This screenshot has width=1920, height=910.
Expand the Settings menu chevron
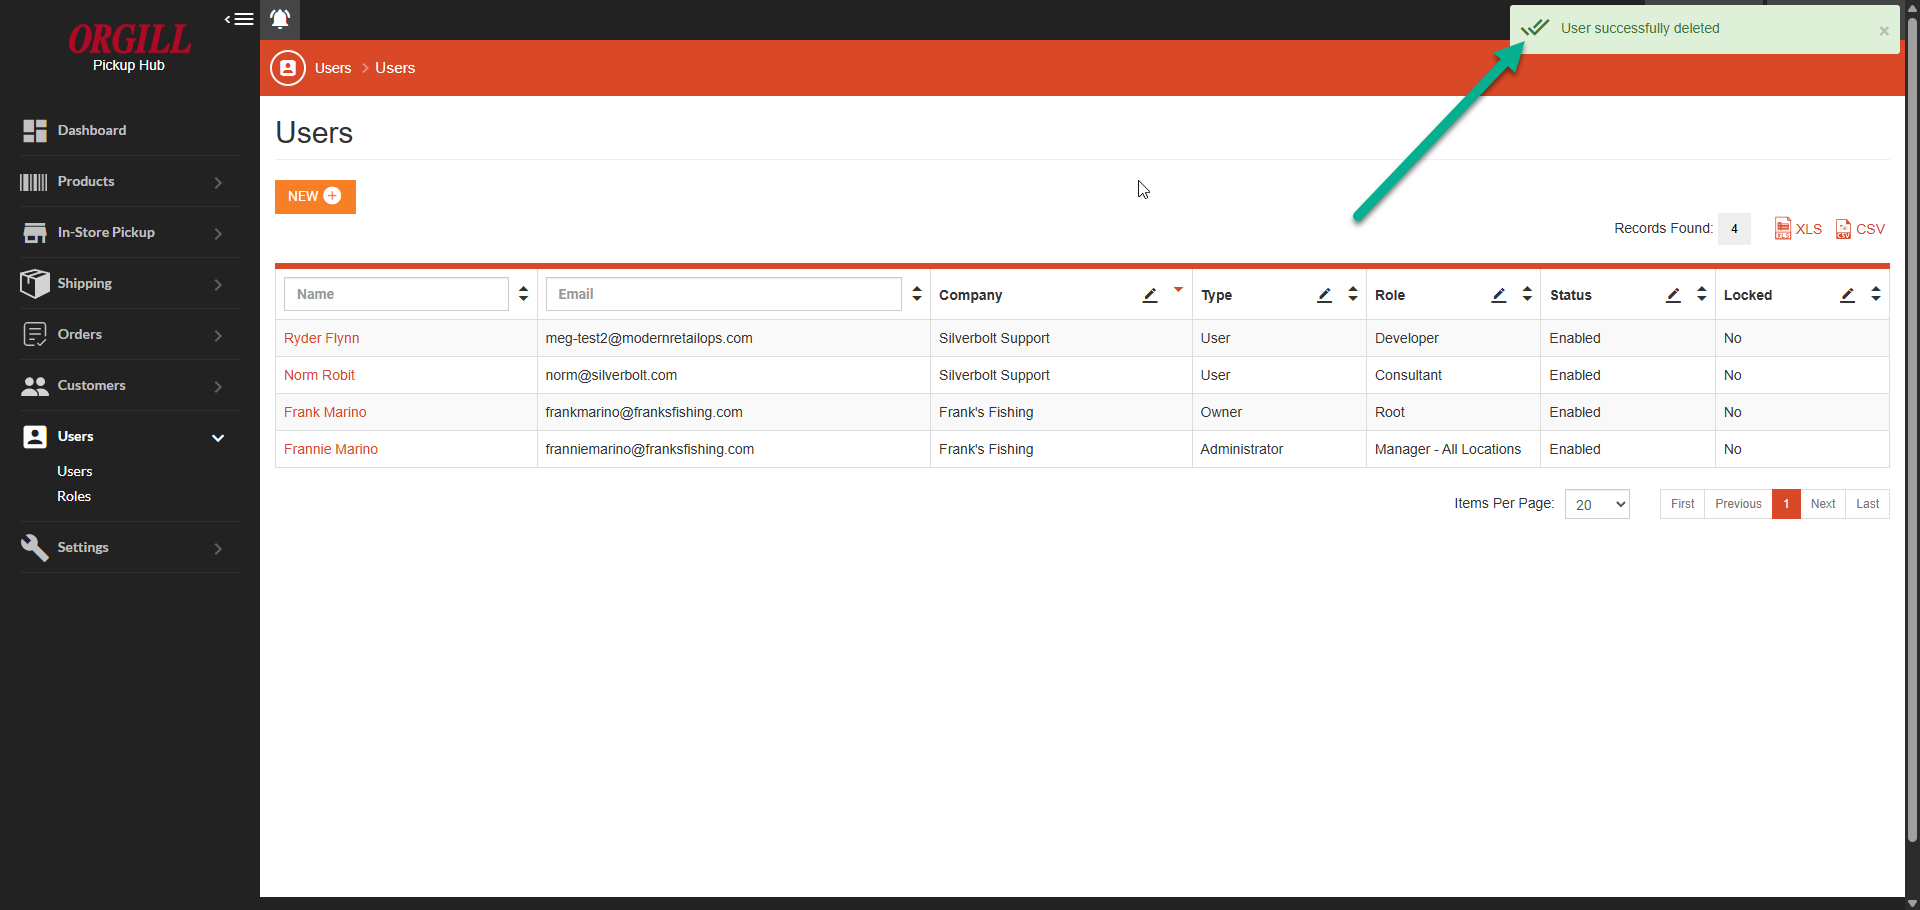(218, 549)
